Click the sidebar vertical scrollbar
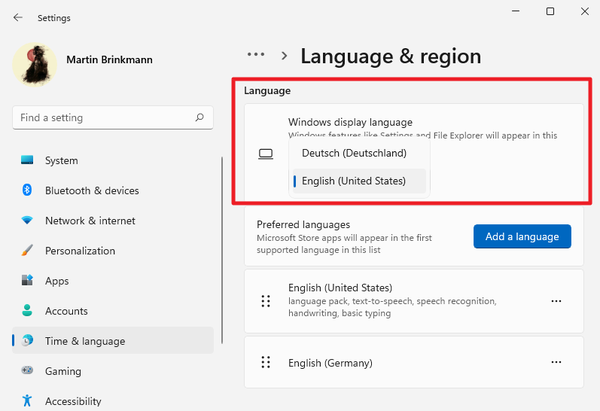The image size is (600, 411). 222,251
